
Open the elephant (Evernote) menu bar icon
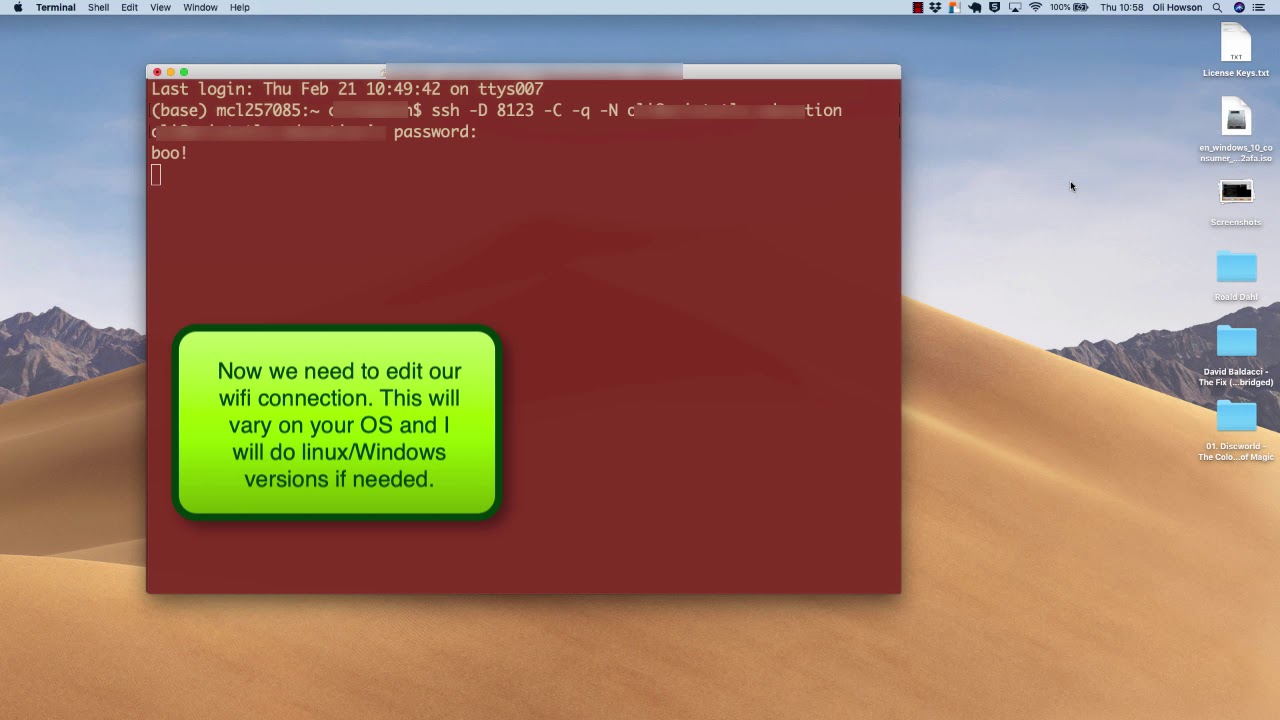click(975, 7)
